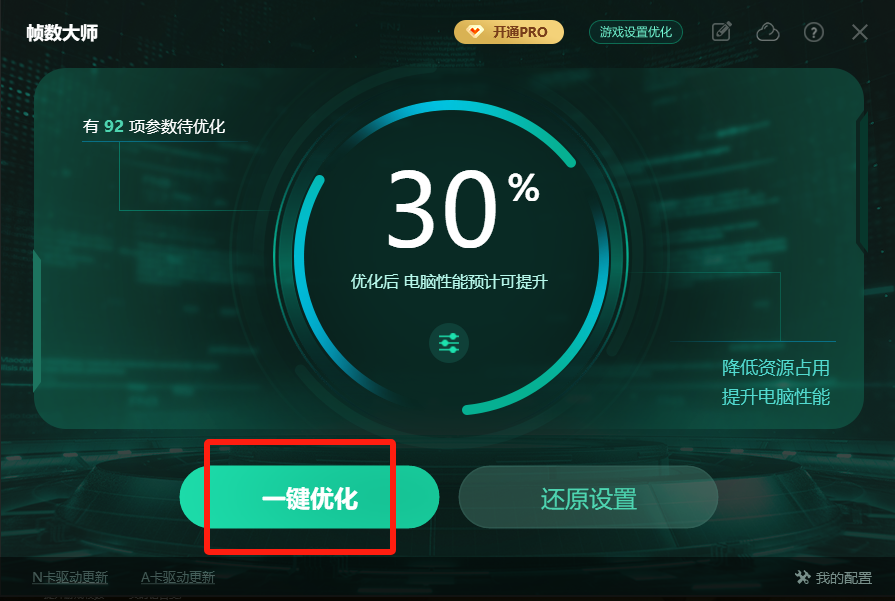This screenshot has height=601, width=895.
Task: Click the optimization sliders settings icon
Action: [449, 343]
